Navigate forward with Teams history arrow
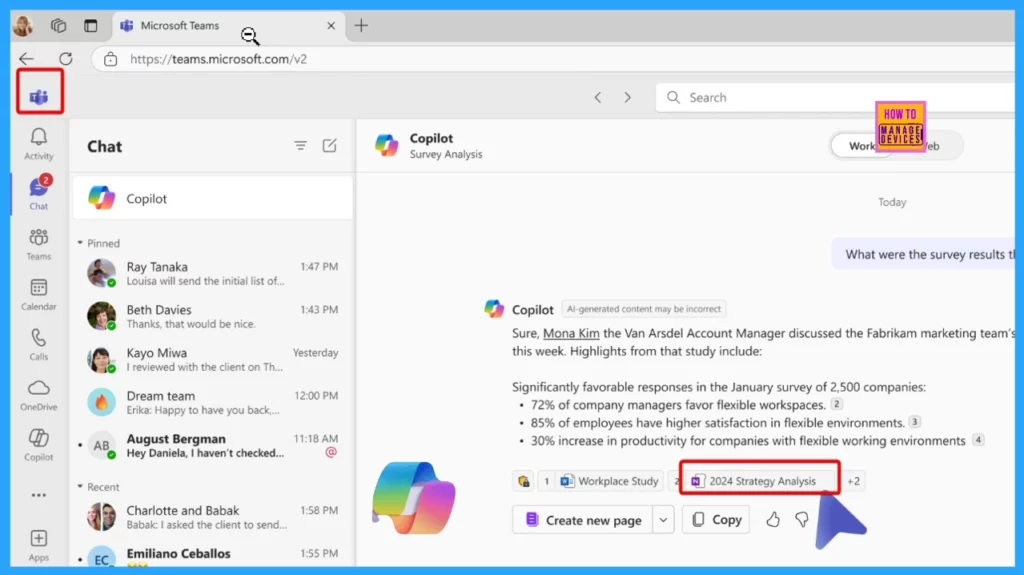Viewport: 1024px width, 575px height. tap(627, 97)
